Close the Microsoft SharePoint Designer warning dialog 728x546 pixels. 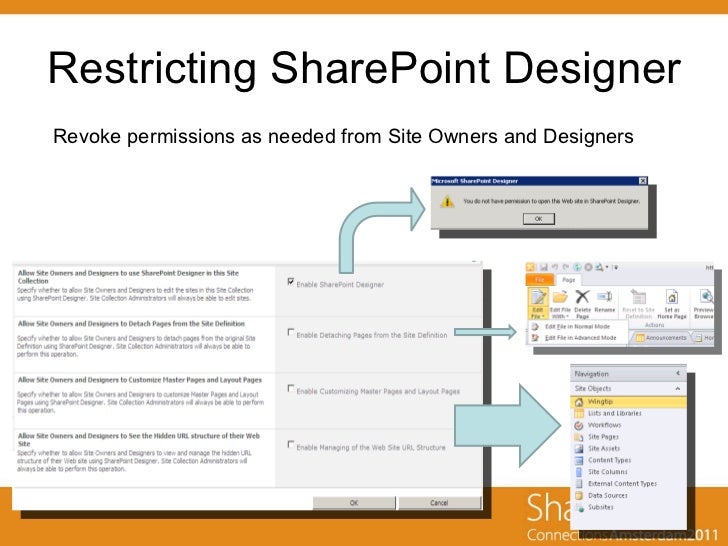643,181
